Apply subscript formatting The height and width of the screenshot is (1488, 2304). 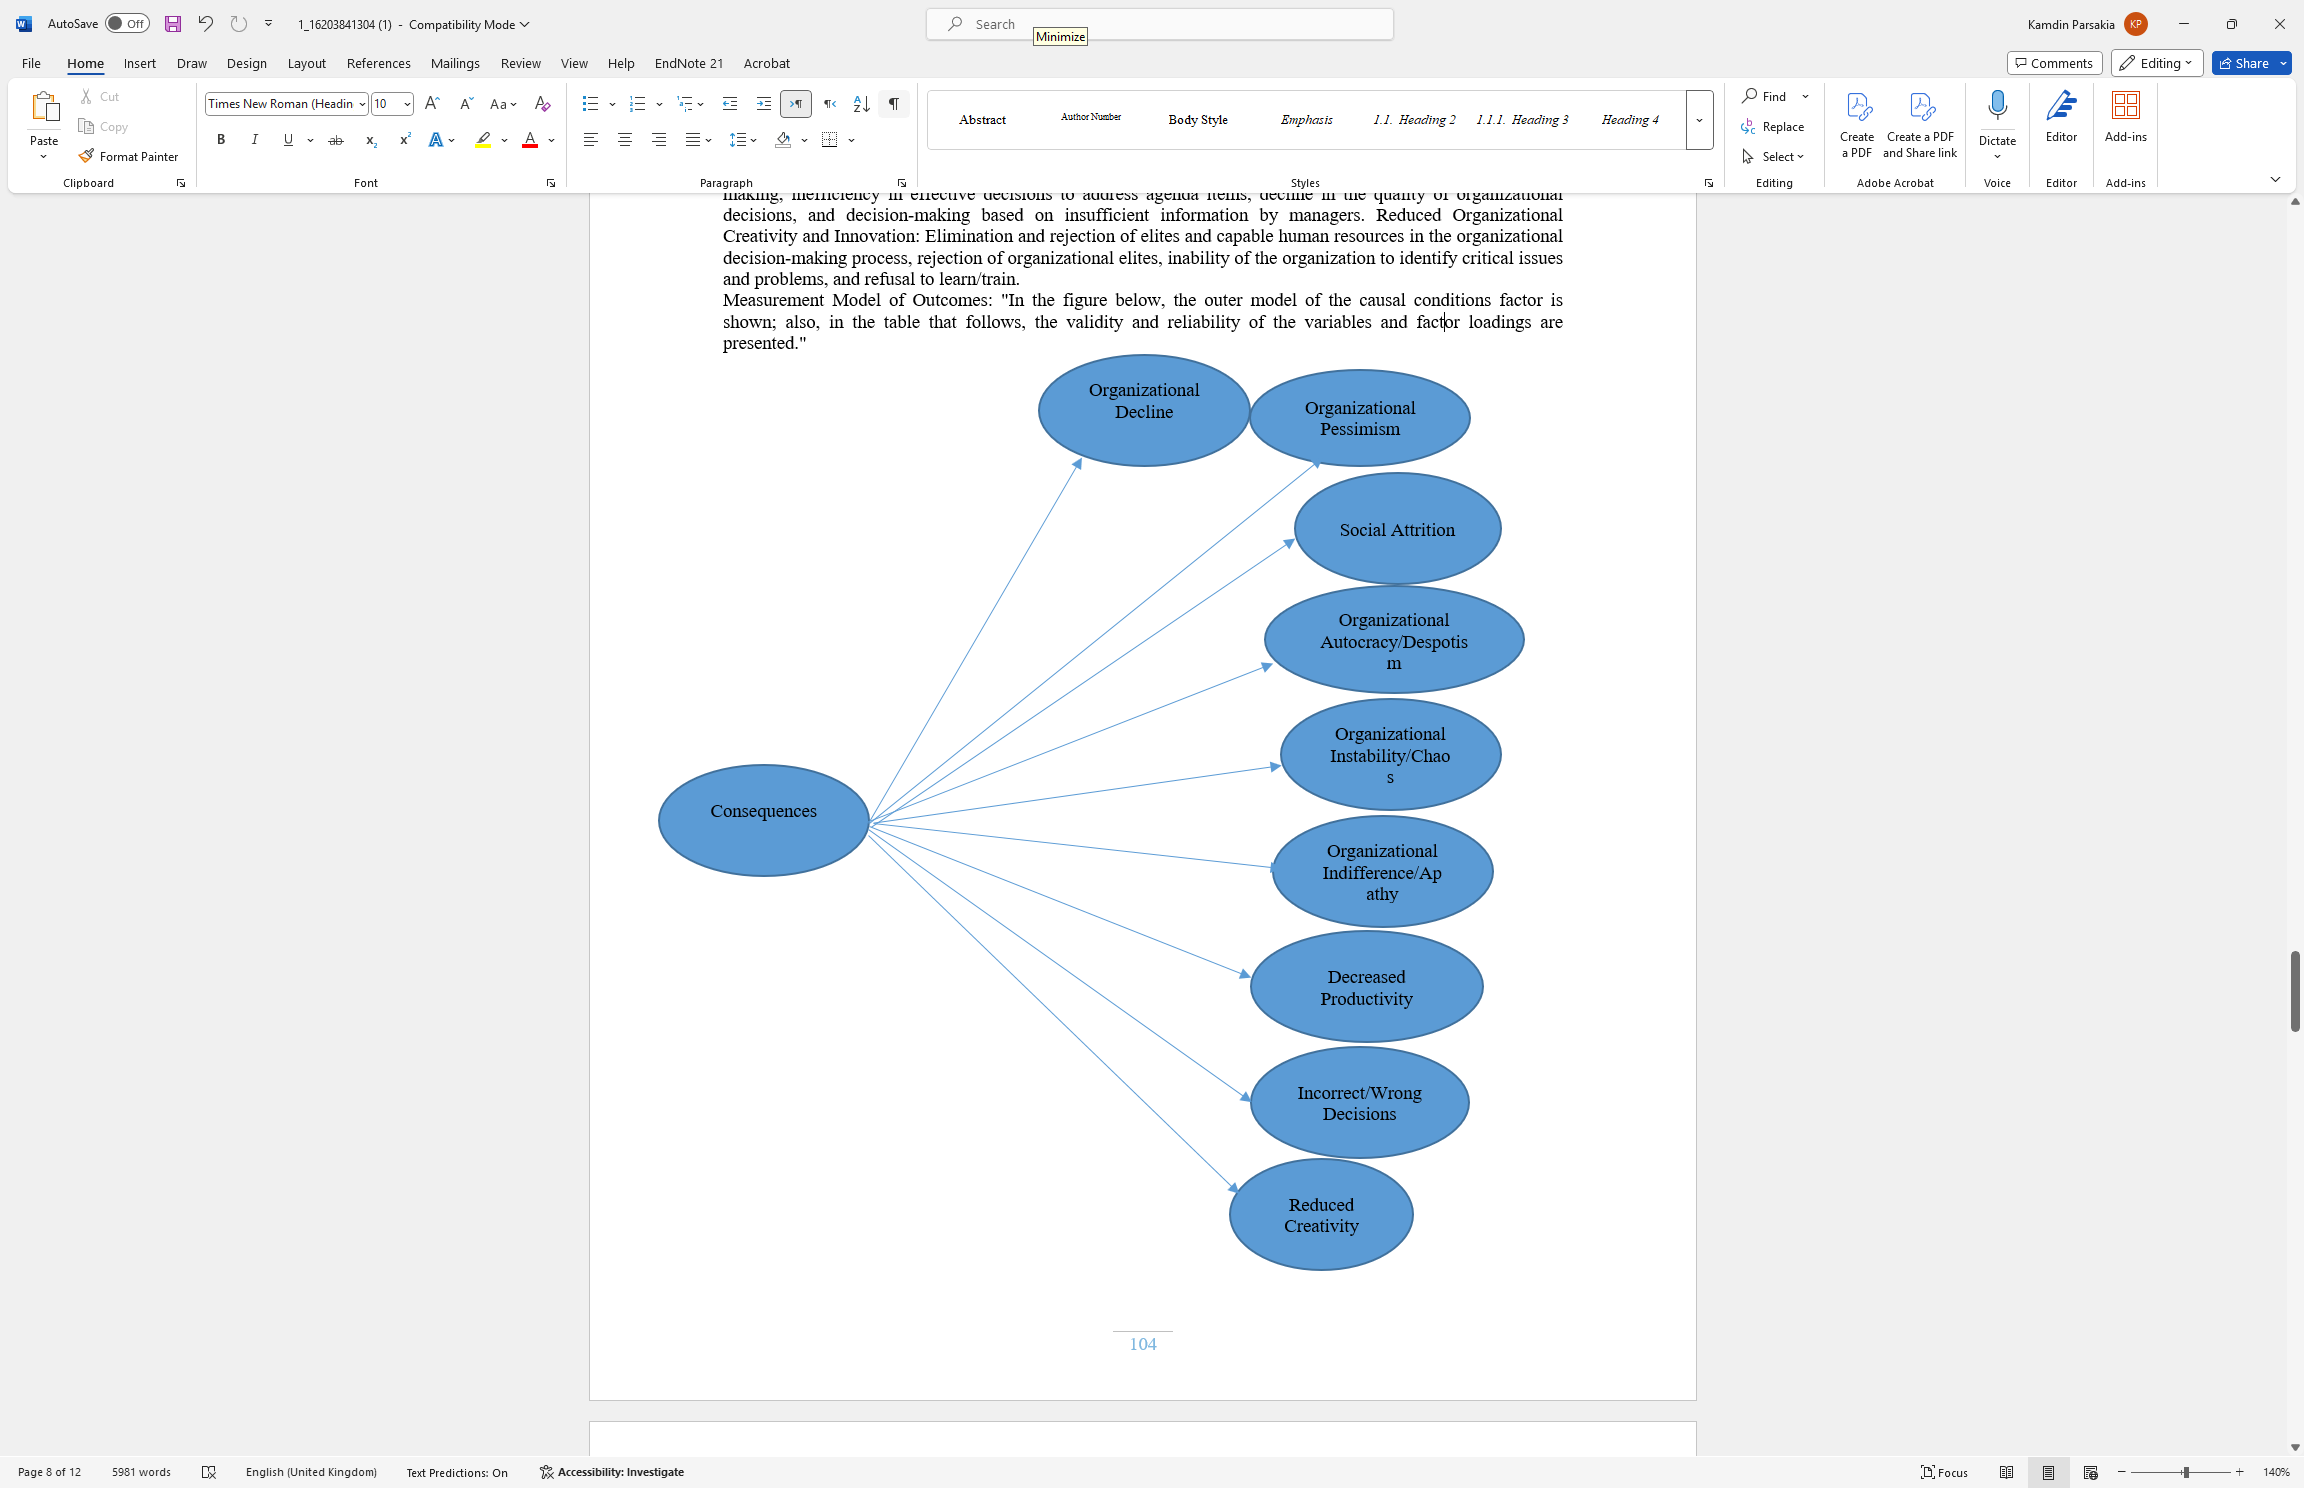(370, 140)
